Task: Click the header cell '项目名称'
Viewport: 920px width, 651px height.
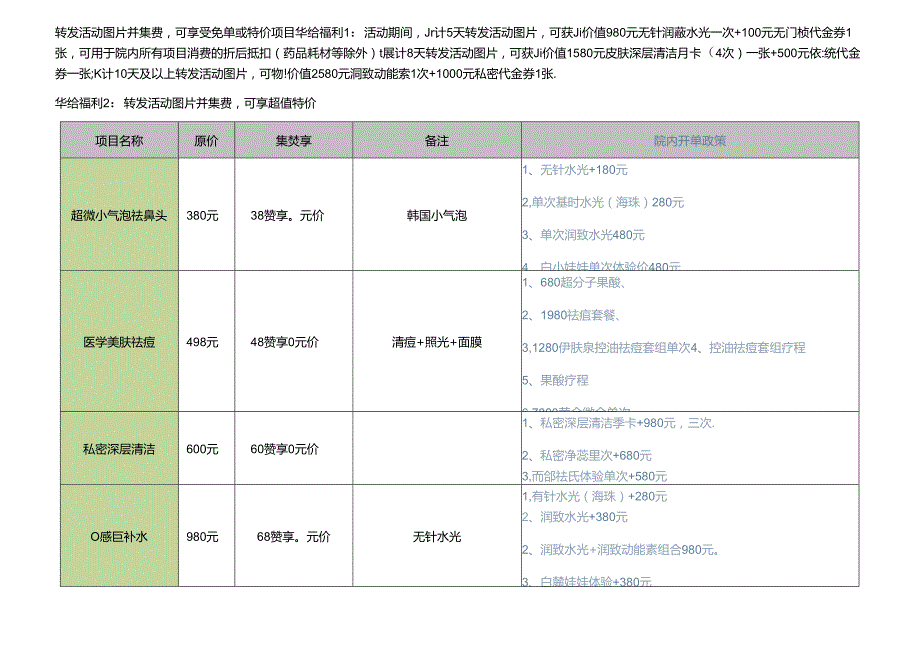Action: 119,141
